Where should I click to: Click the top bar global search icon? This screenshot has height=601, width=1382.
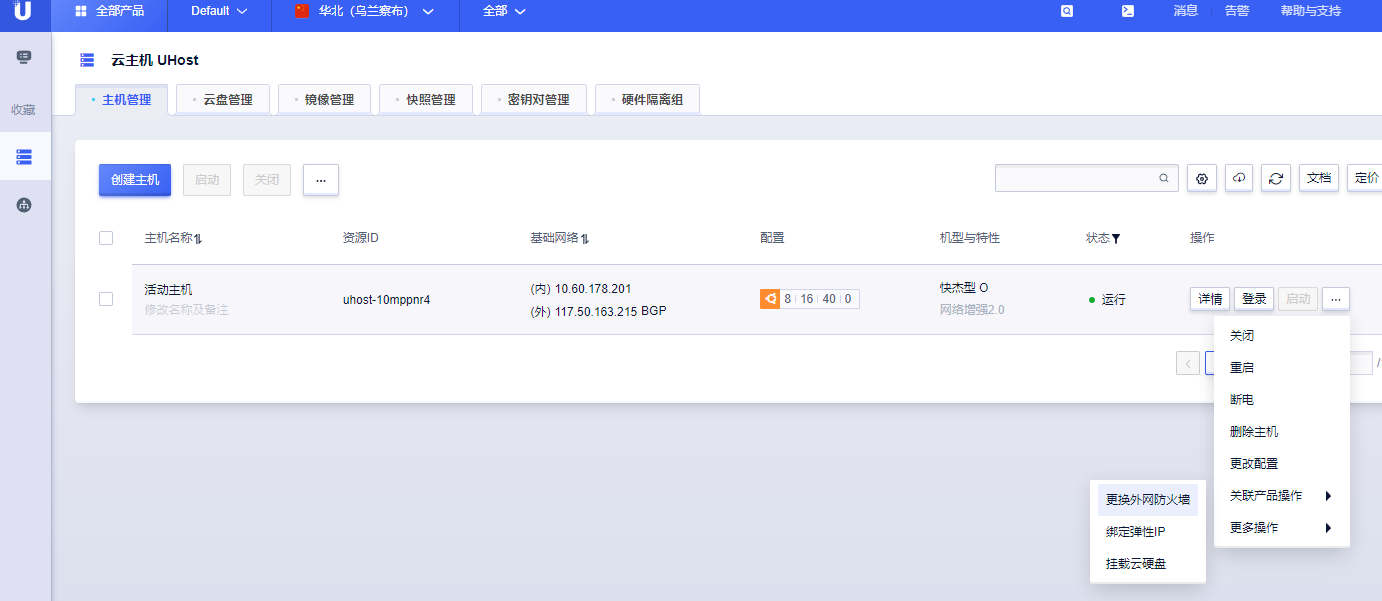(x=1067, y=11)
